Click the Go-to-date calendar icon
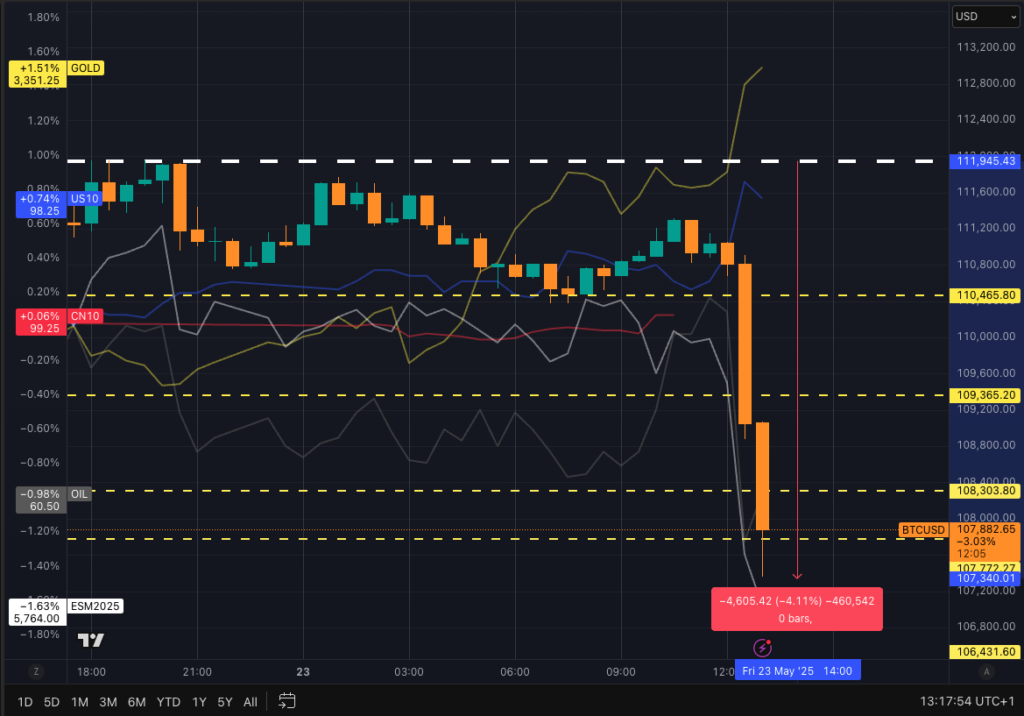Image resolution: width=1024 pixels, height=716 pixels. coord(288,701)
